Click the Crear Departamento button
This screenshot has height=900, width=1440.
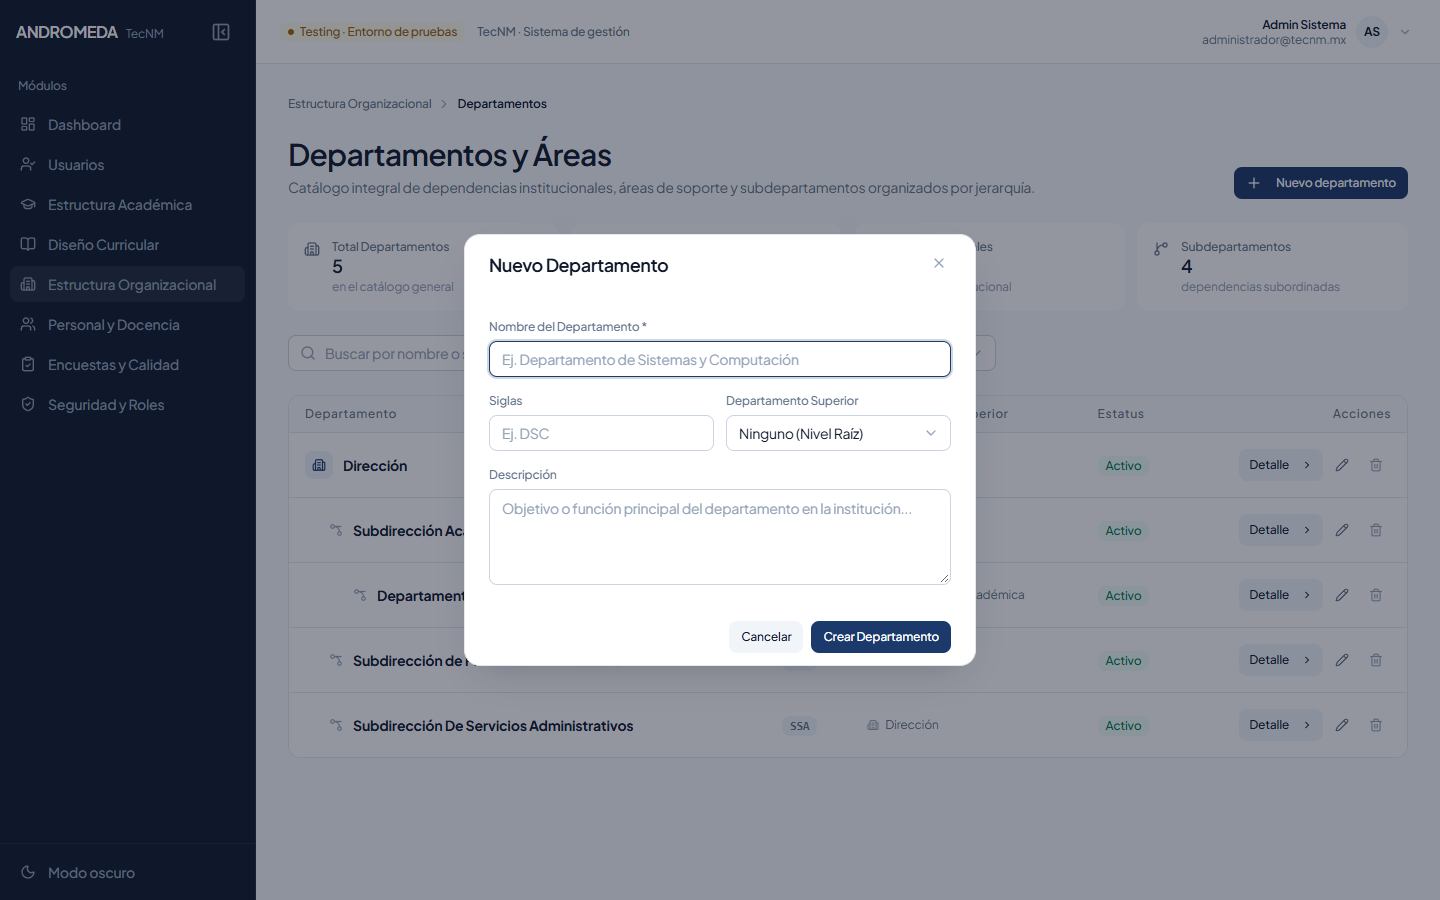click(881, 637)
